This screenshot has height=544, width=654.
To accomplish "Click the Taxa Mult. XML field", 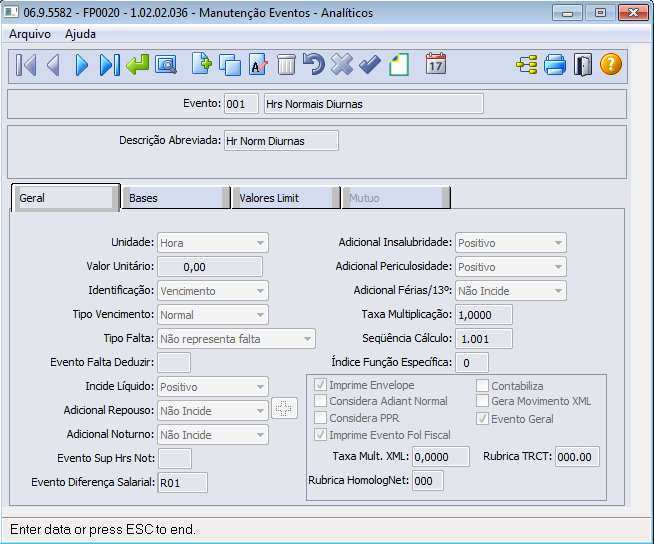I will coord(441,457).
